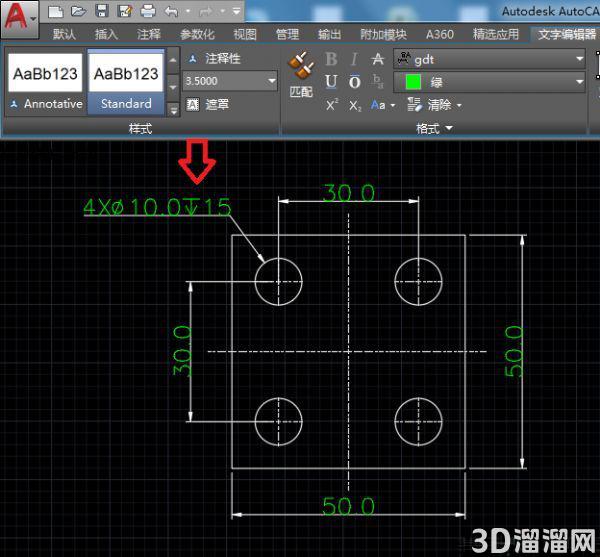This screenshot has width=600, height=557.
Task: Toggle the Underline U formatting
Action: click(331, 81)
